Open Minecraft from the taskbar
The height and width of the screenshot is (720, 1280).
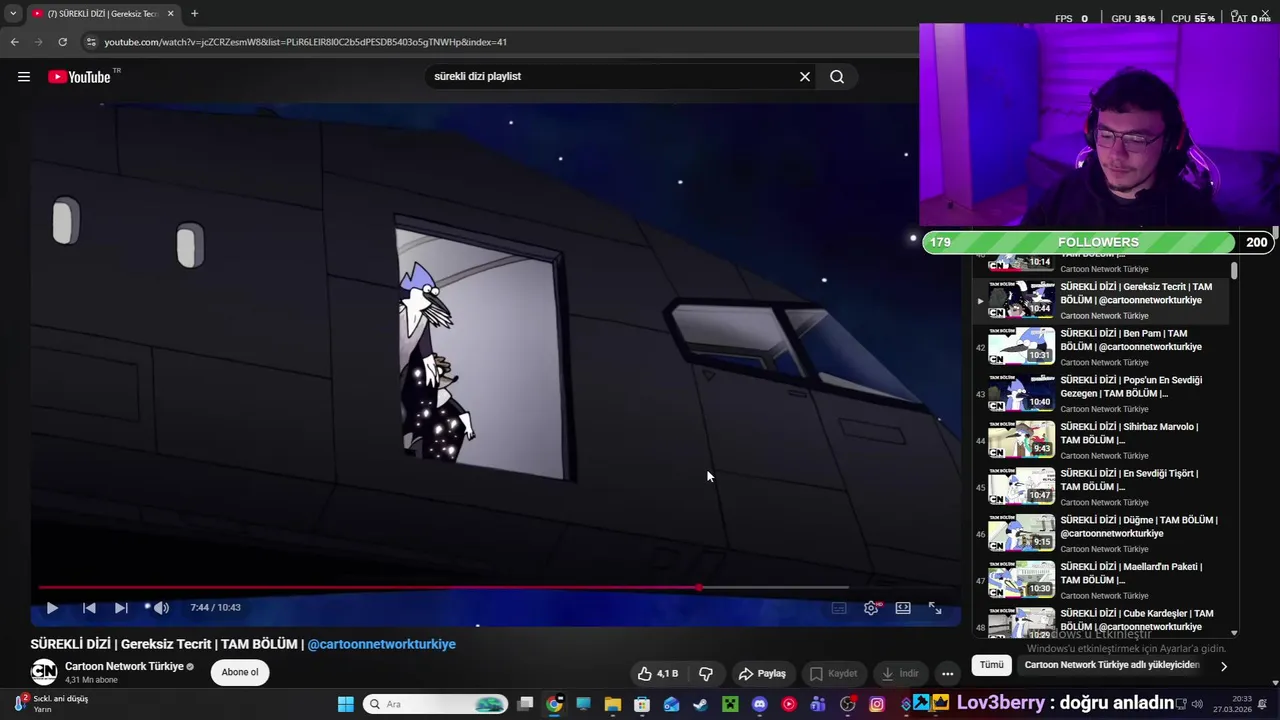pos(730,704)
